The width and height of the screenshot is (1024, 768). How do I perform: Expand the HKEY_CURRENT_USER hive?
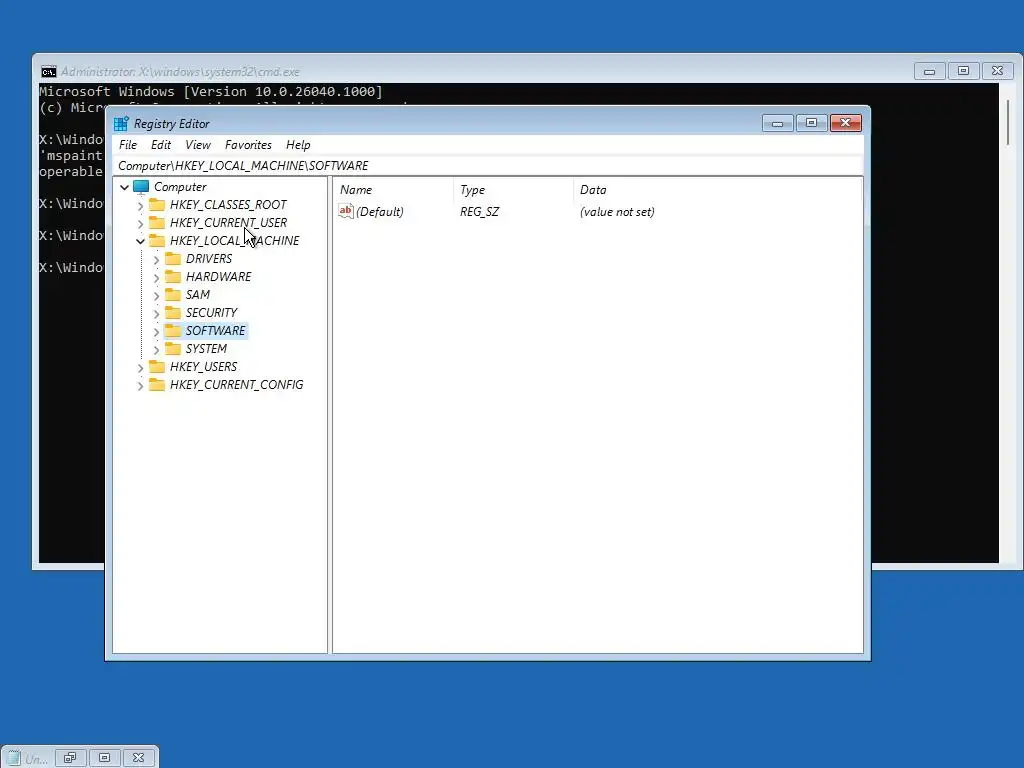(140, 223)
